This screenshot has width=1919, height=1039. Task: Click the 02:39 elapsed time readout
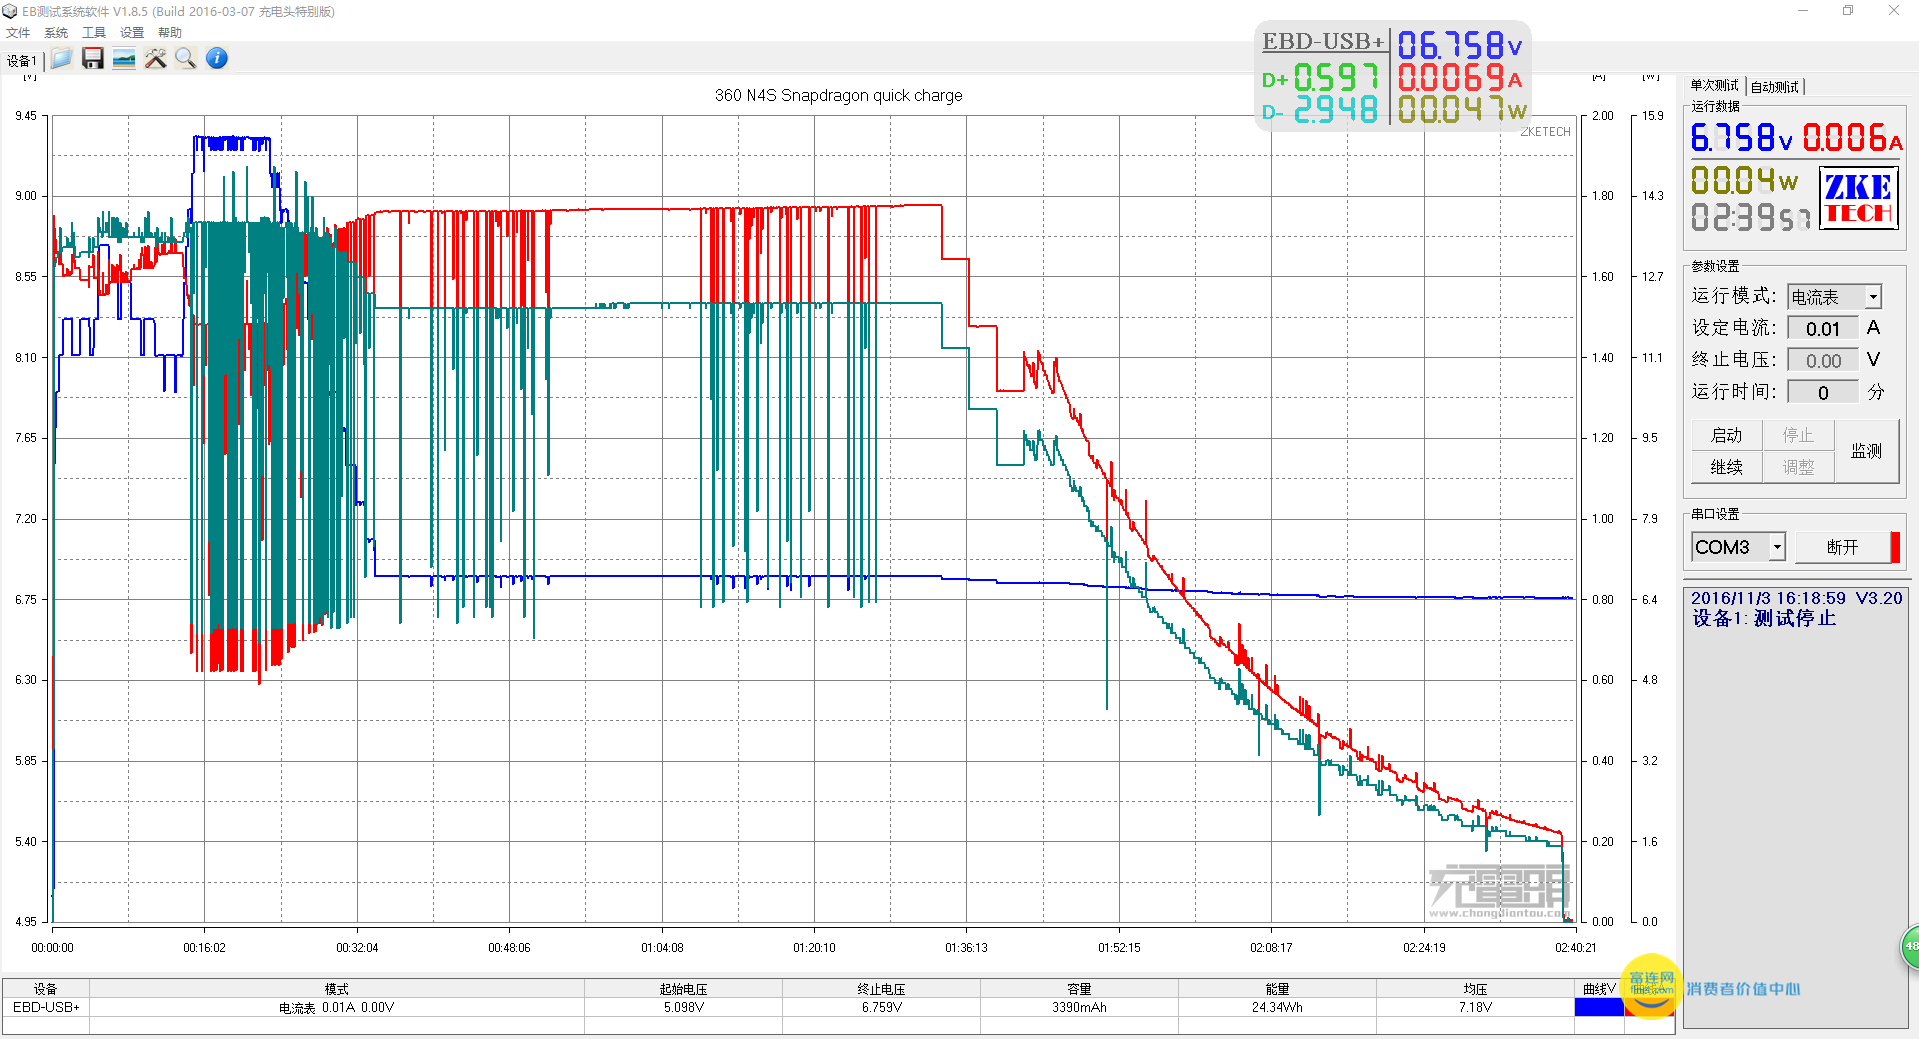coord(1749,217)
